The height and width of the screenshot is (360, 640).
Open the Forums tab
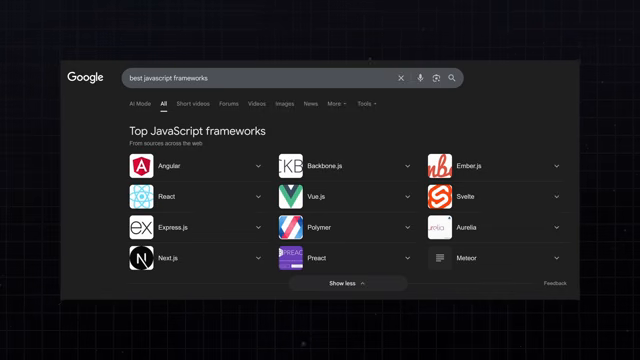tap(229, 104)
